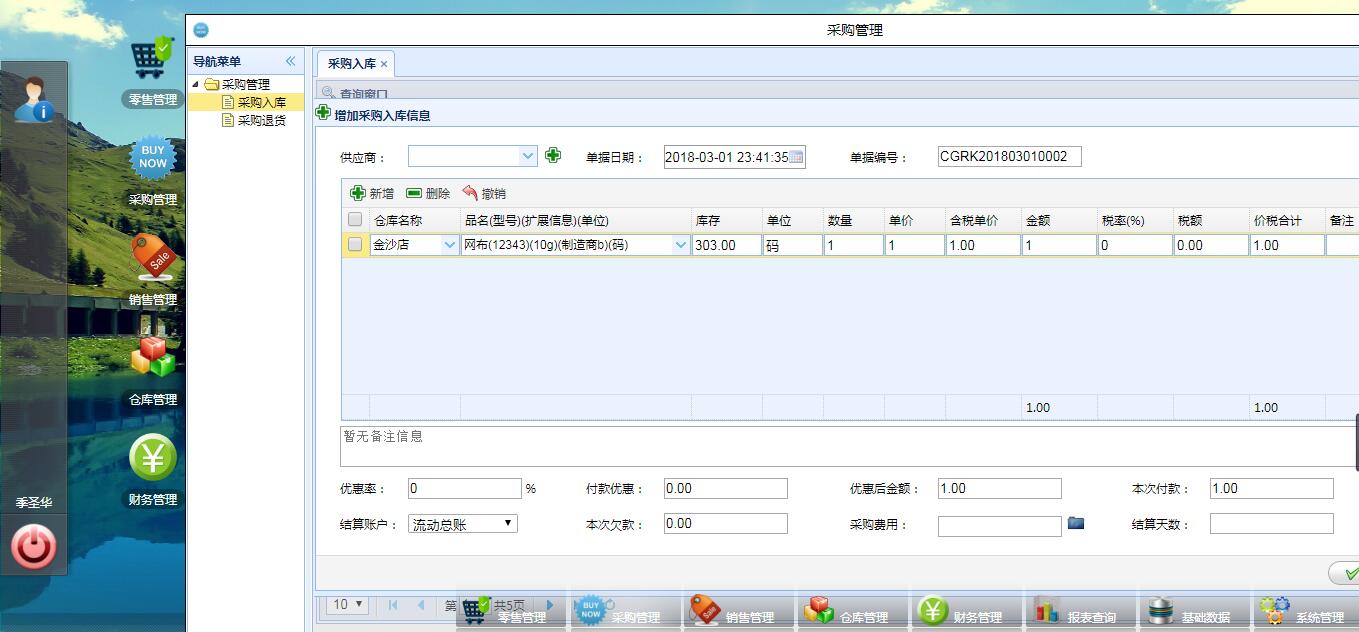Open the 供应商 supplier dropdown

[529, 156]
